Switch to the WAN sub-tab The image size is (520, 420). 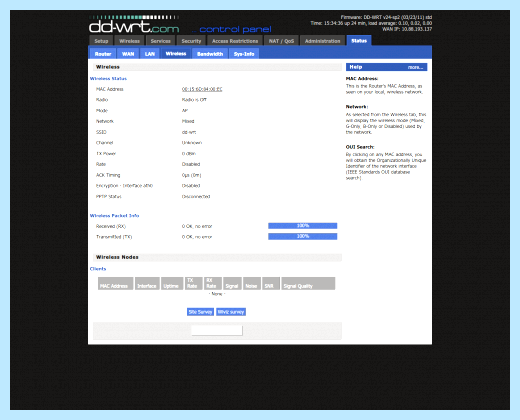point(128,54)
